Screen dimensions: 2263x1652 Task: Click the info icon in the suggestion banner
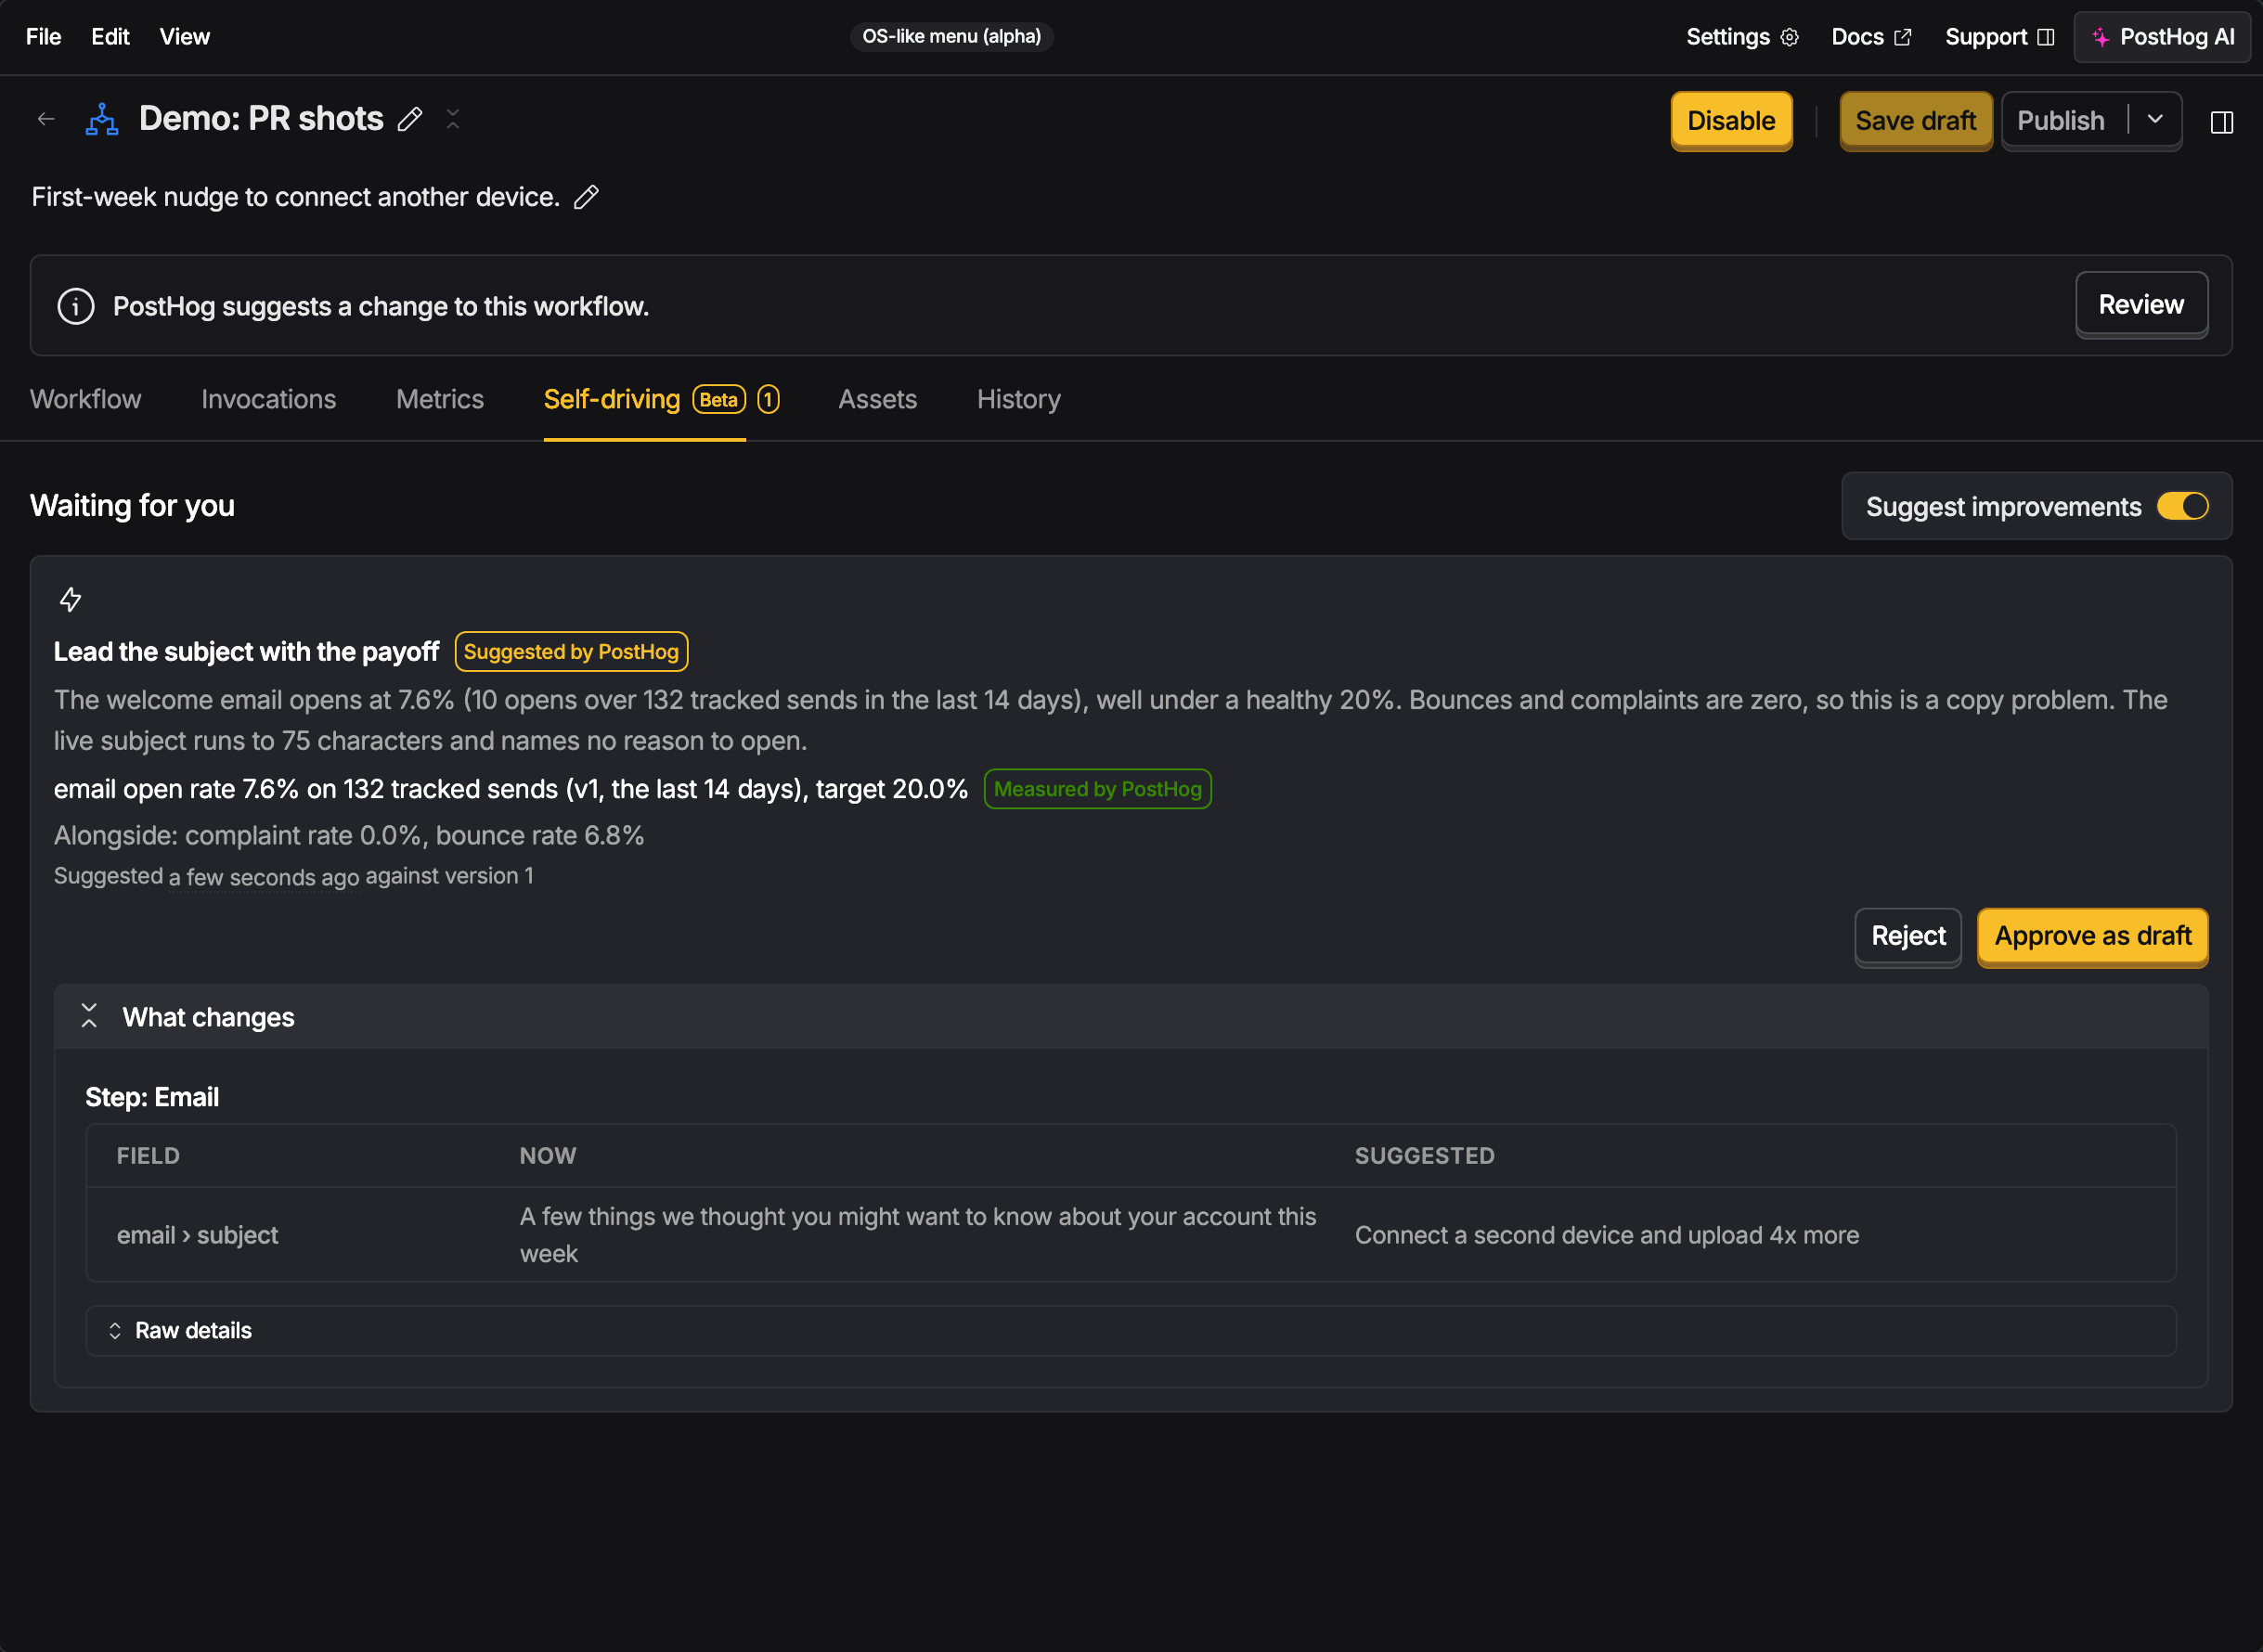(76, 306)
